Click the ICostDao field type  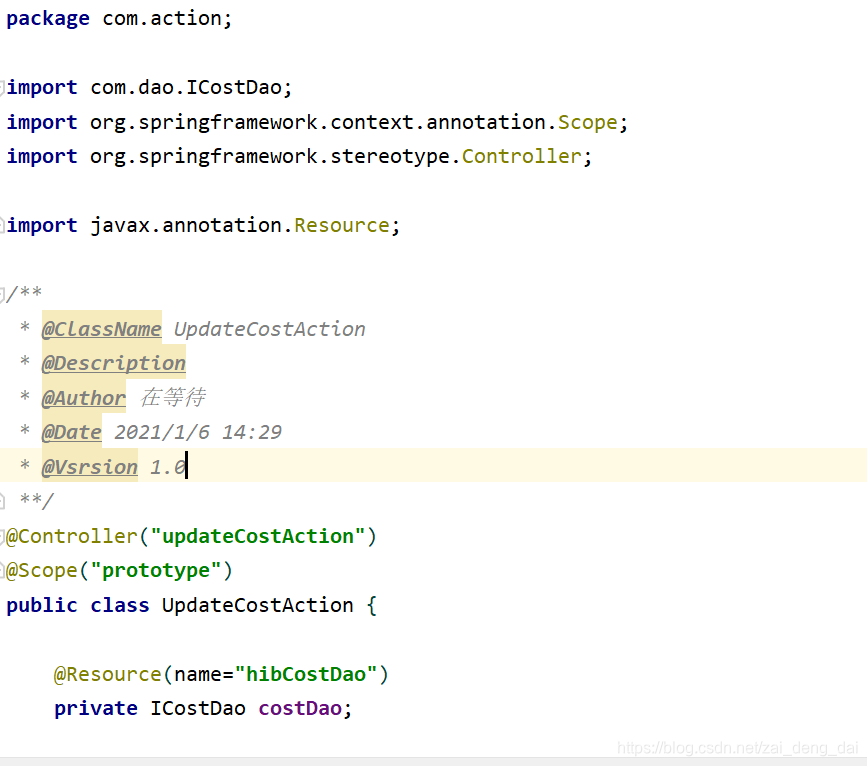198,708
